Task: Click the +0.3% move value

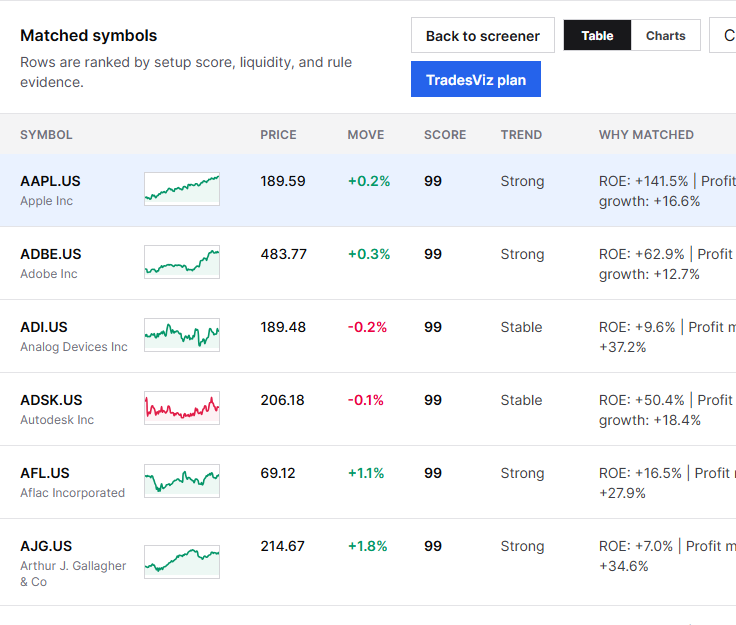Action: point(369,254)
